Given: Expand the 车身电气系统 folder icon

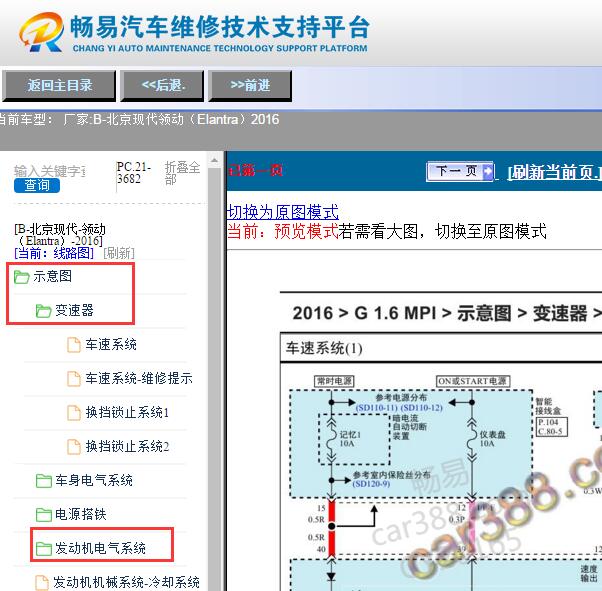Looking at the screenshot, I should [x=43, y=481].
